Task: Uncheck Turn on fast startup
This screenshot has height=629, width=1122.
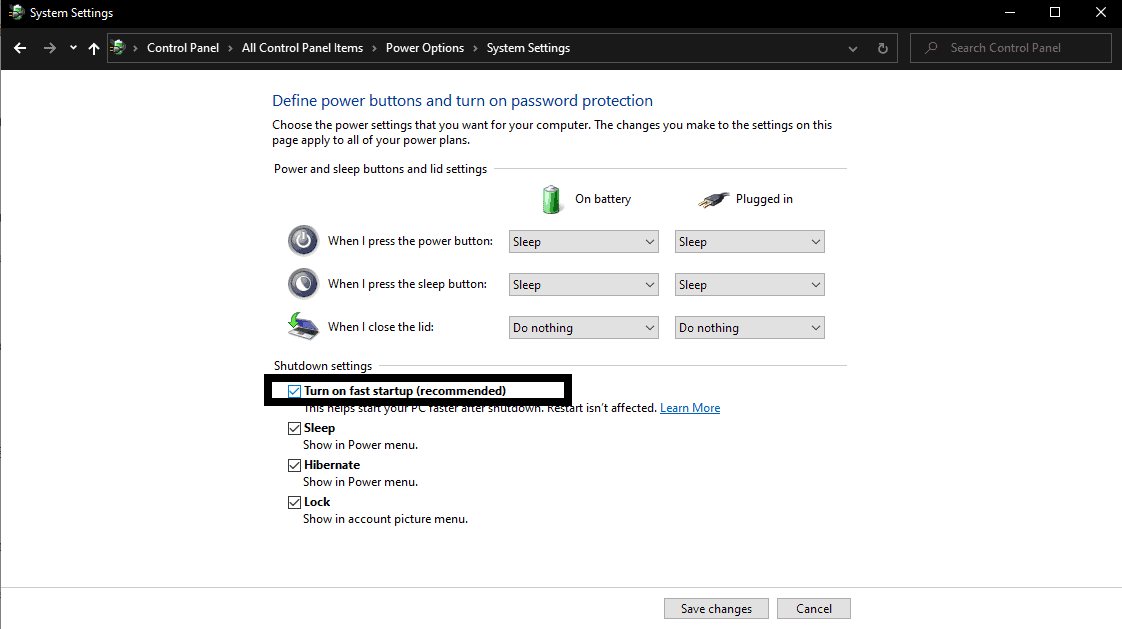Action: [295, 390]
